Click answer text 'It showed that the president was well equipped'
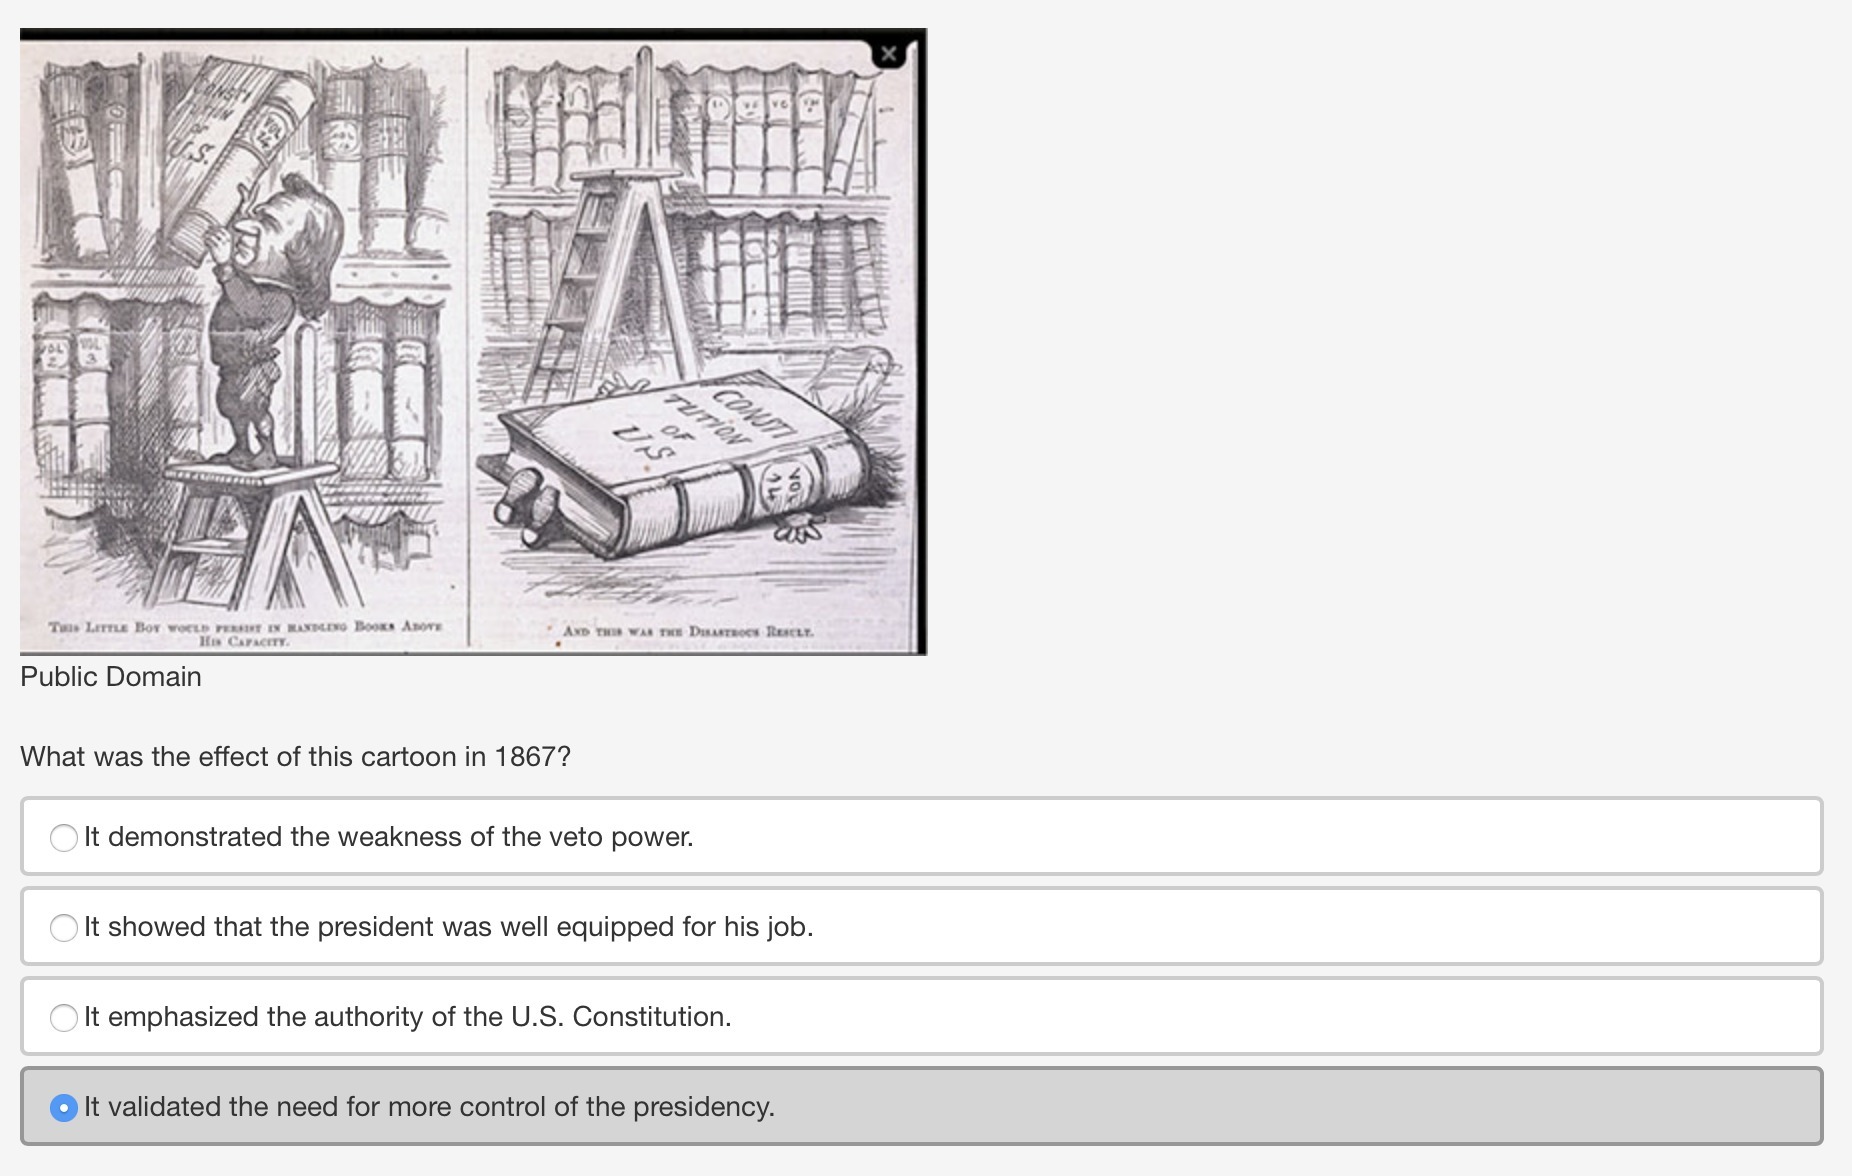 click(448, 927)
